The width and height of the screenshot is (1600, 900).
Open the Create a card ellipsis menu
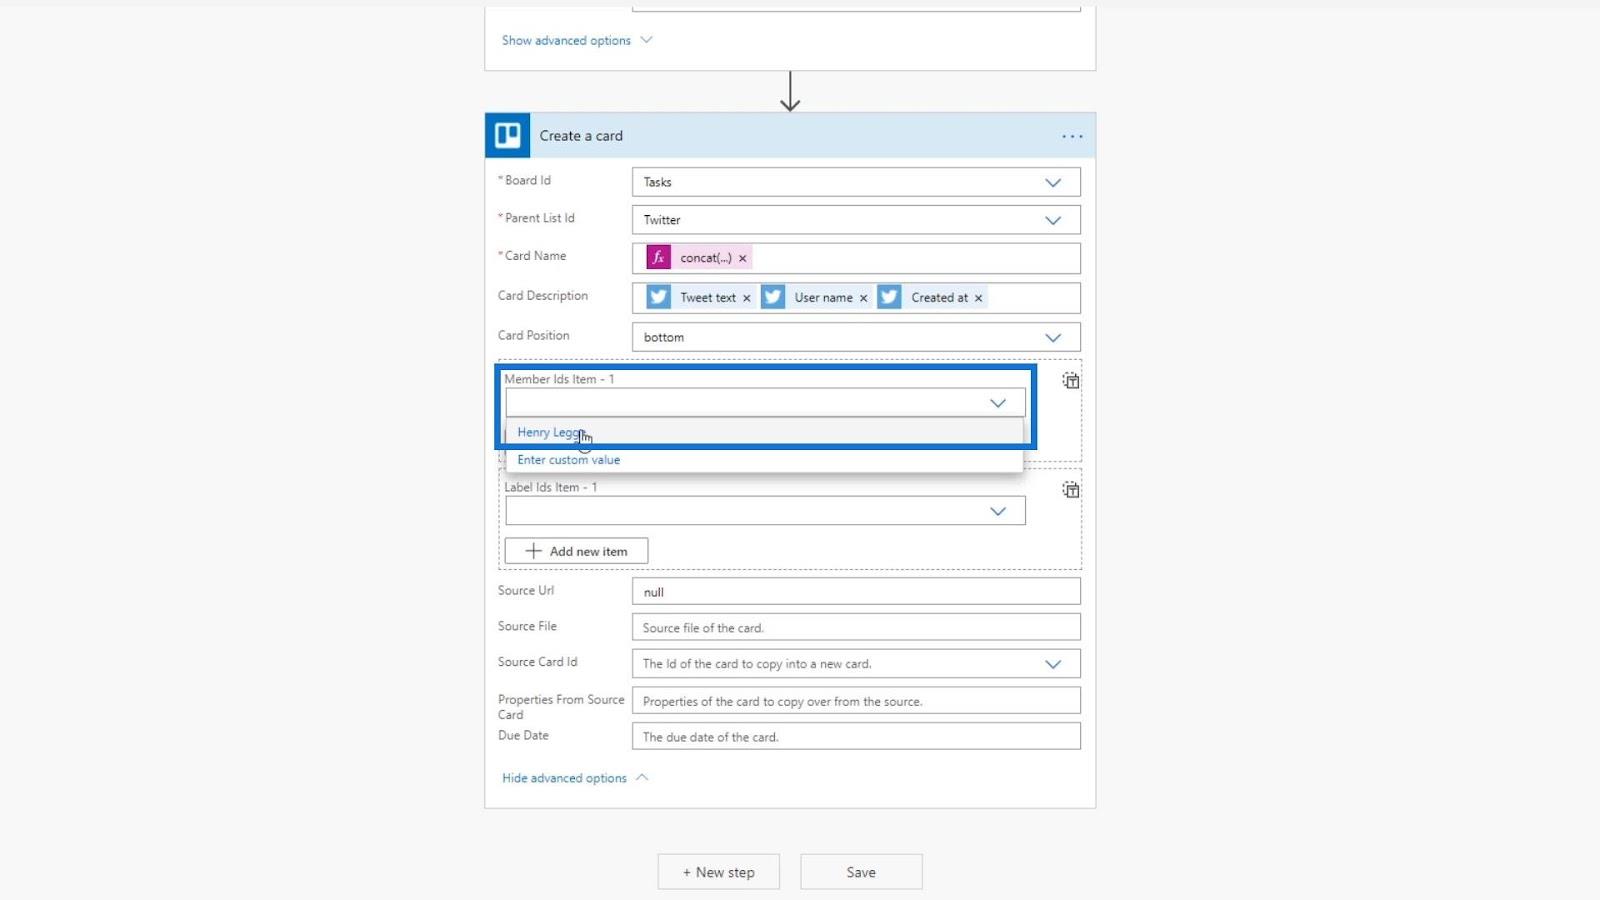point(1072,136)
